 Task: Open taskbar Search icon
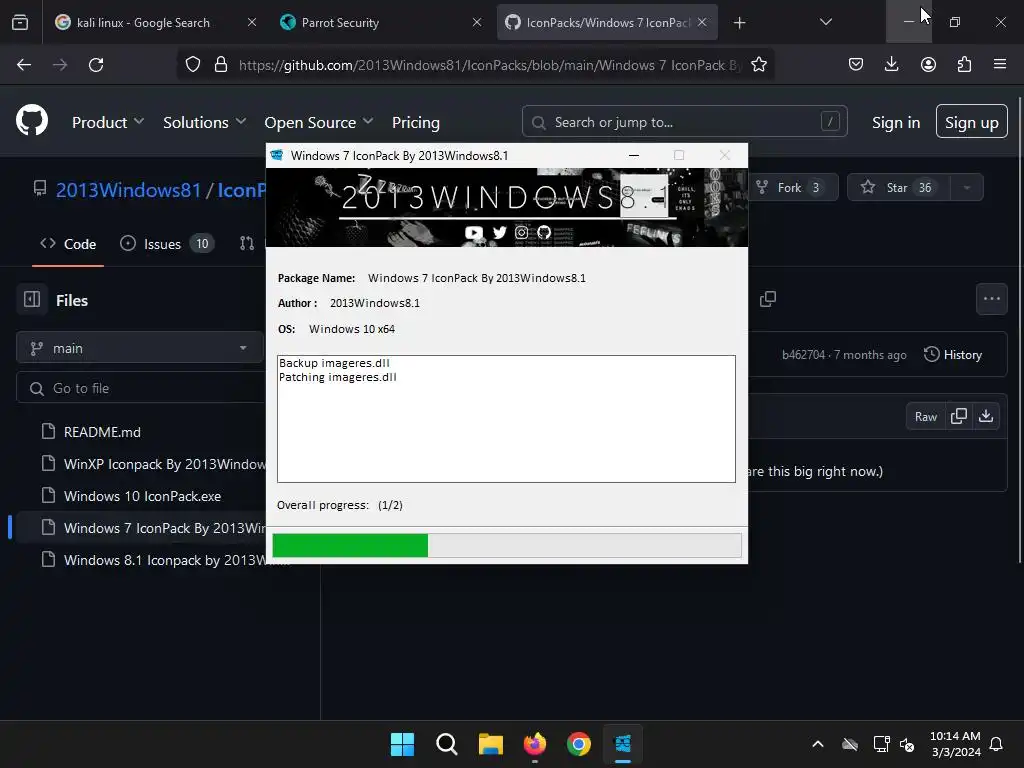447,744
